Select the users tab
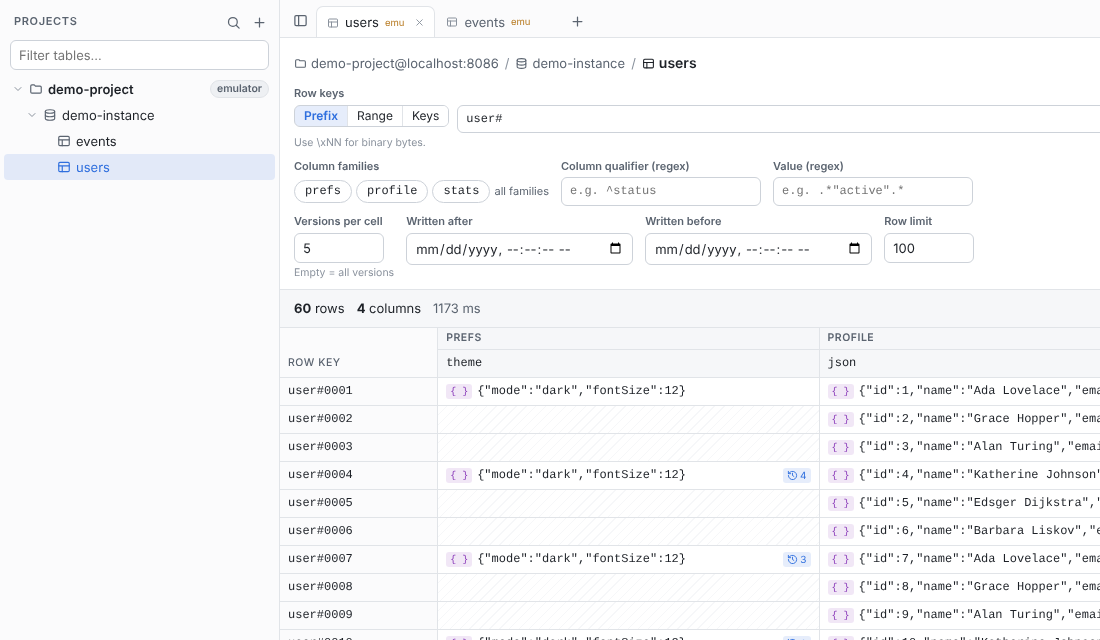The height and width of the screenshot is (640, 1100). click(x=375, y=22)
